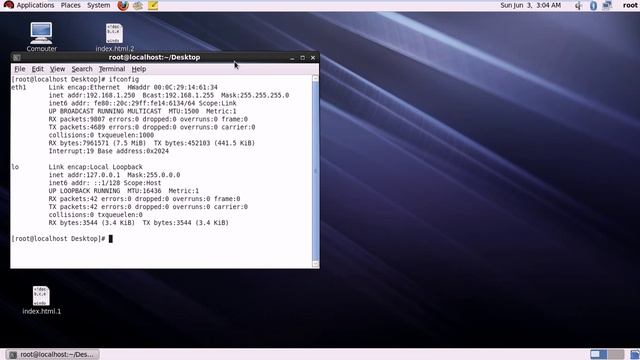Click the root user label in top panel
Screen dimensions: 640x360
click(630, 5)
